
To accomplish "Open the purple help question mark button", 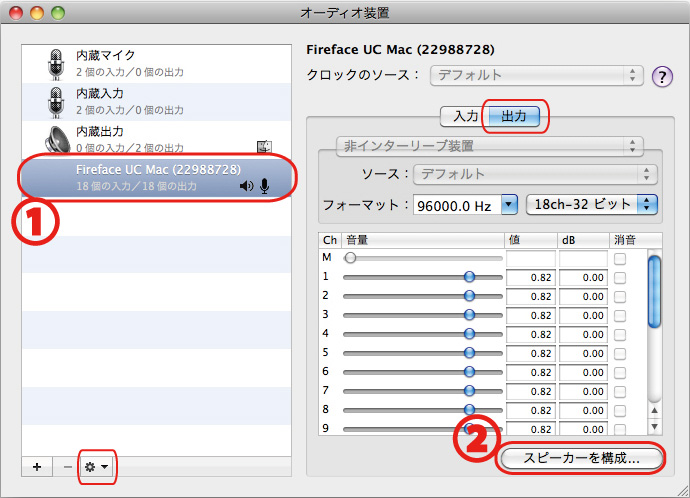I will tap(661, 77).
